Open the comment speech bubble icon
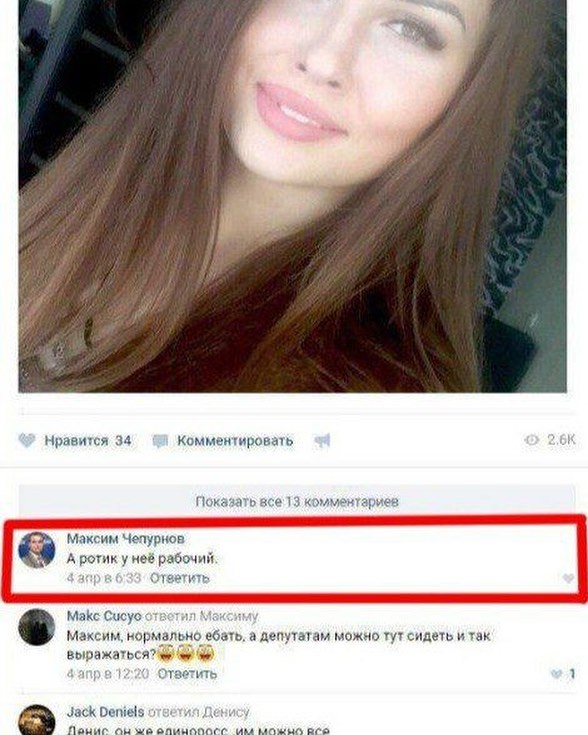 160,441
